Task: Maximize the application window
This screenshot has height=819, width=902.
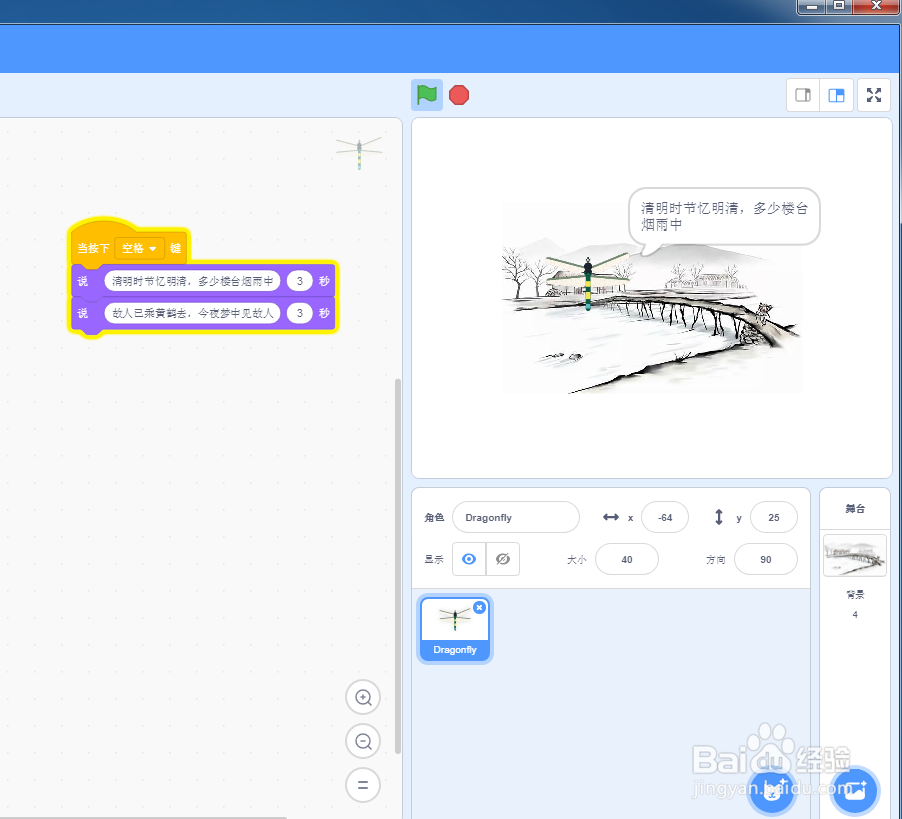Action: pyautogui.click(x=839, y=6)
